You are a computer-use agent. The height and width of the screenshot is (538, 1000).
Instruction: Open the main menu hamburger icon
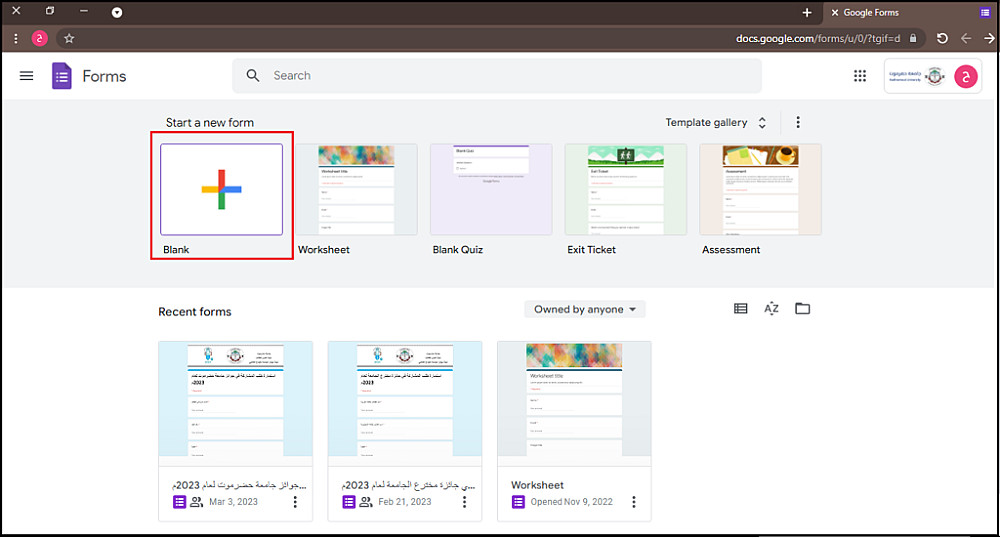26,76
